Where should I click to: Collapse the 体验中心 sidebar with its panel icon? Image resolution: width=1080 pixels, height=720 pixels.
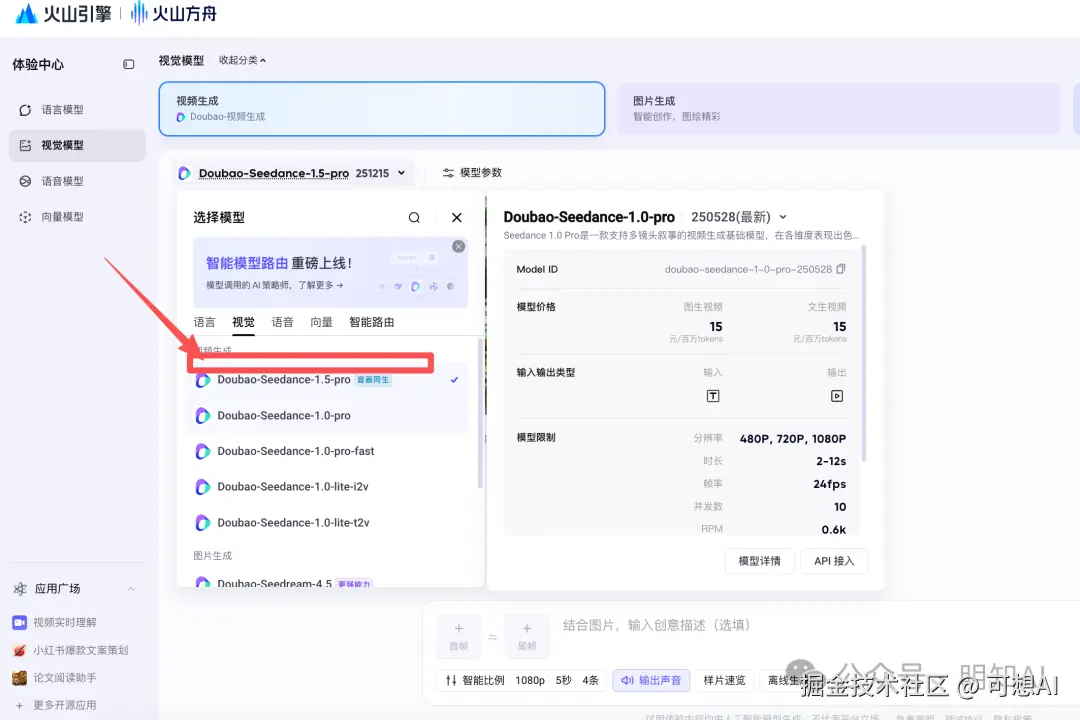[x=129, y=64]
